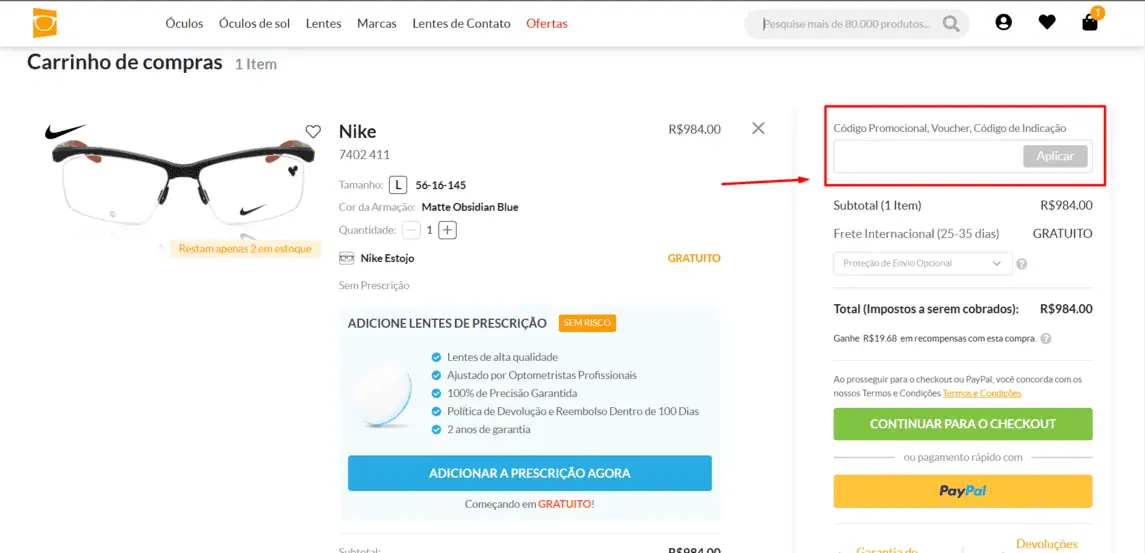This screenshot has height=553, width=1145.
Task: Click the Nike product name
Action: pos(358,131)
